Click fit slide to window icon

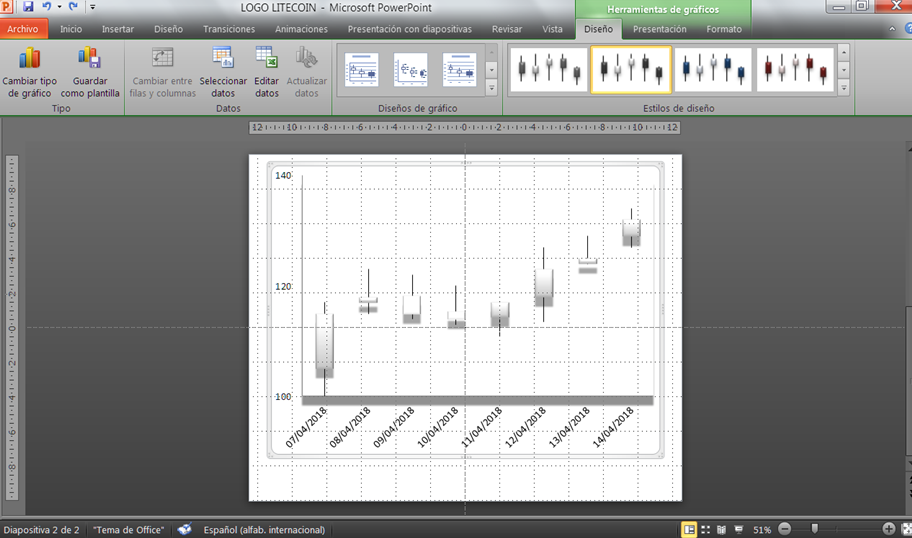click(x=905, y=529)
